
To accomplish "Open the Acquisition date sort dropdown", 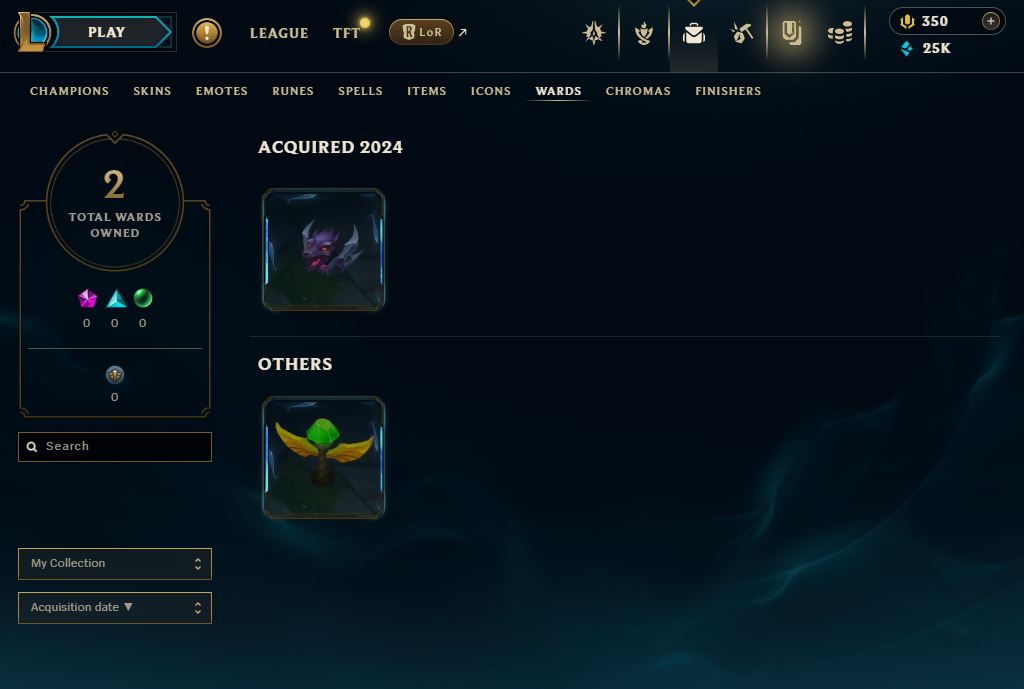I will tap(115, 608).
